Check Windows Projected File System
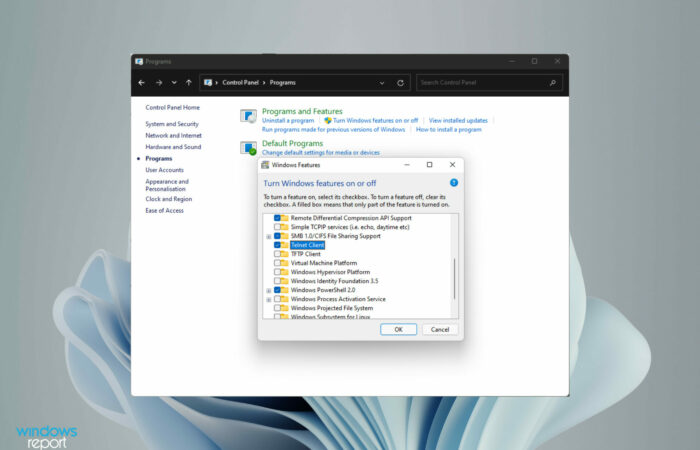 click(x=277, y=308)
